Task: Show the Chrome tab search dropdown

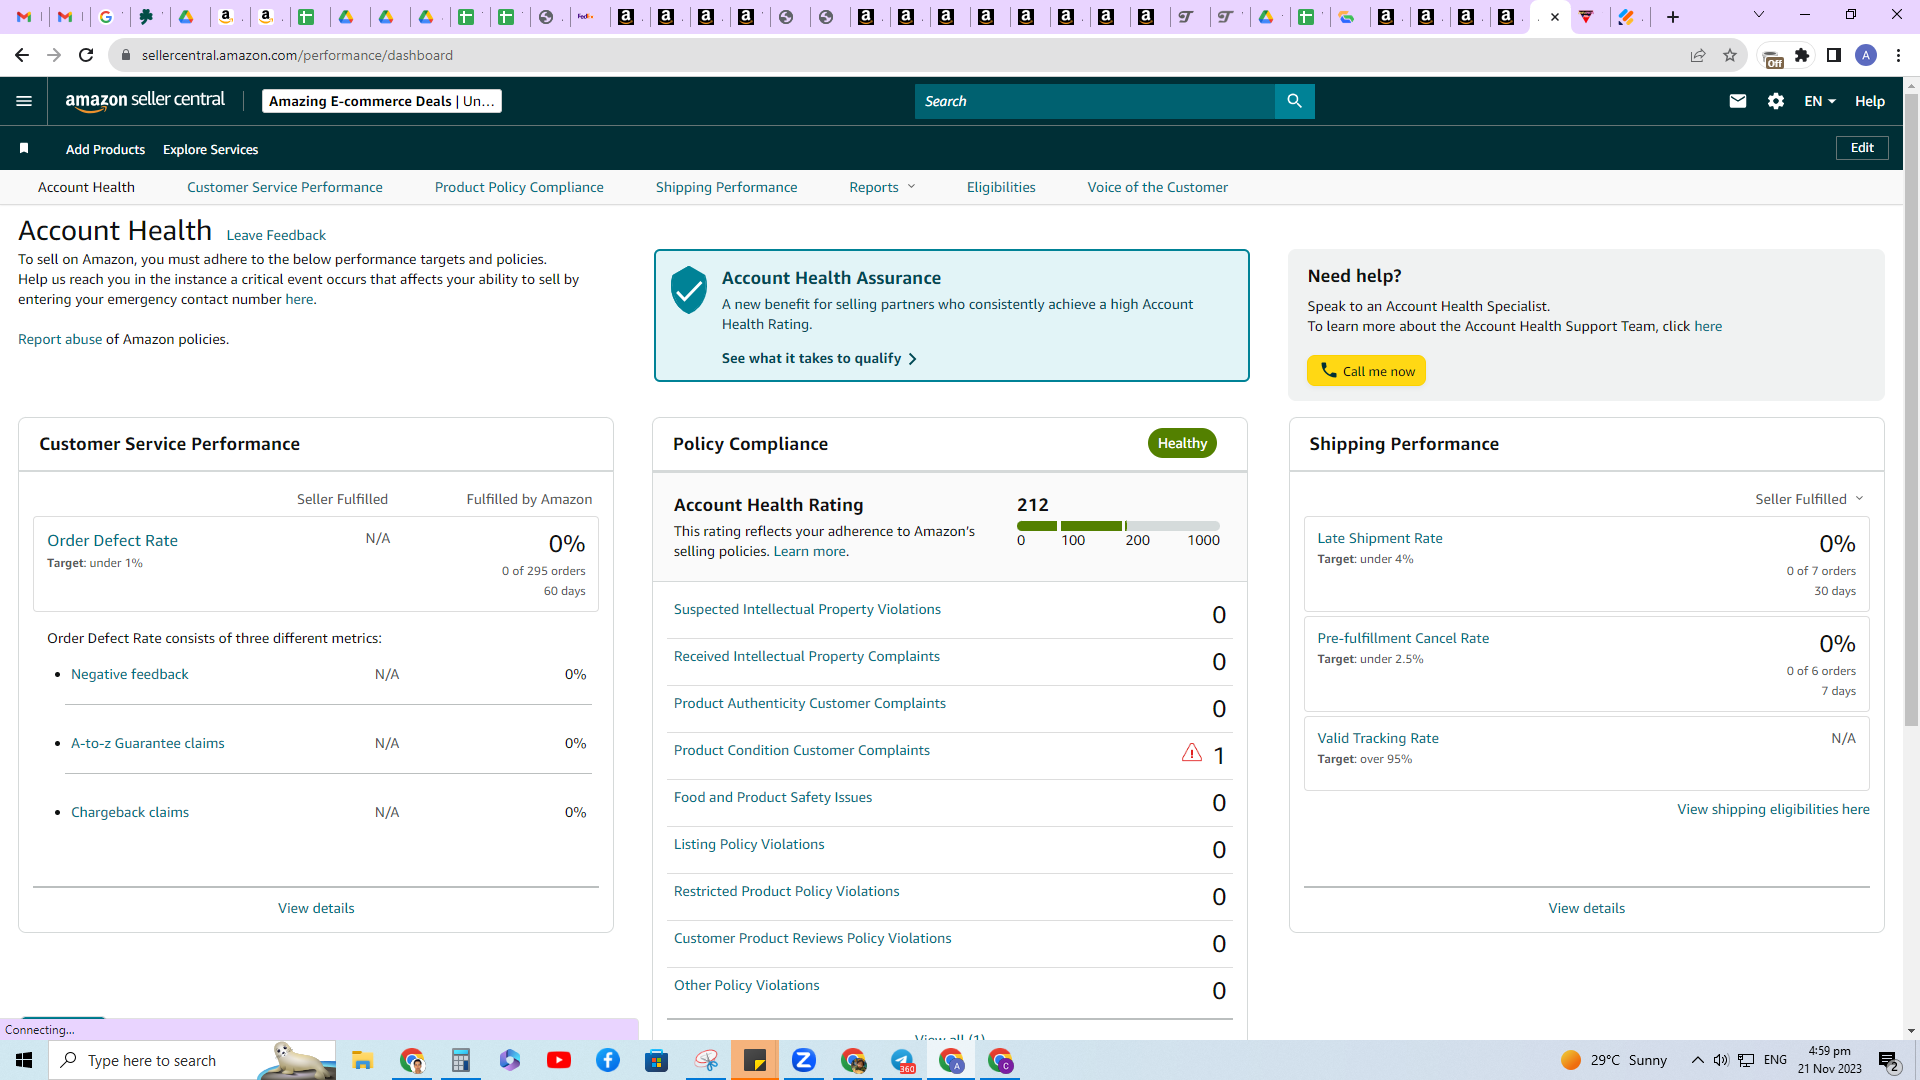Action: (x=1758, y=15)
